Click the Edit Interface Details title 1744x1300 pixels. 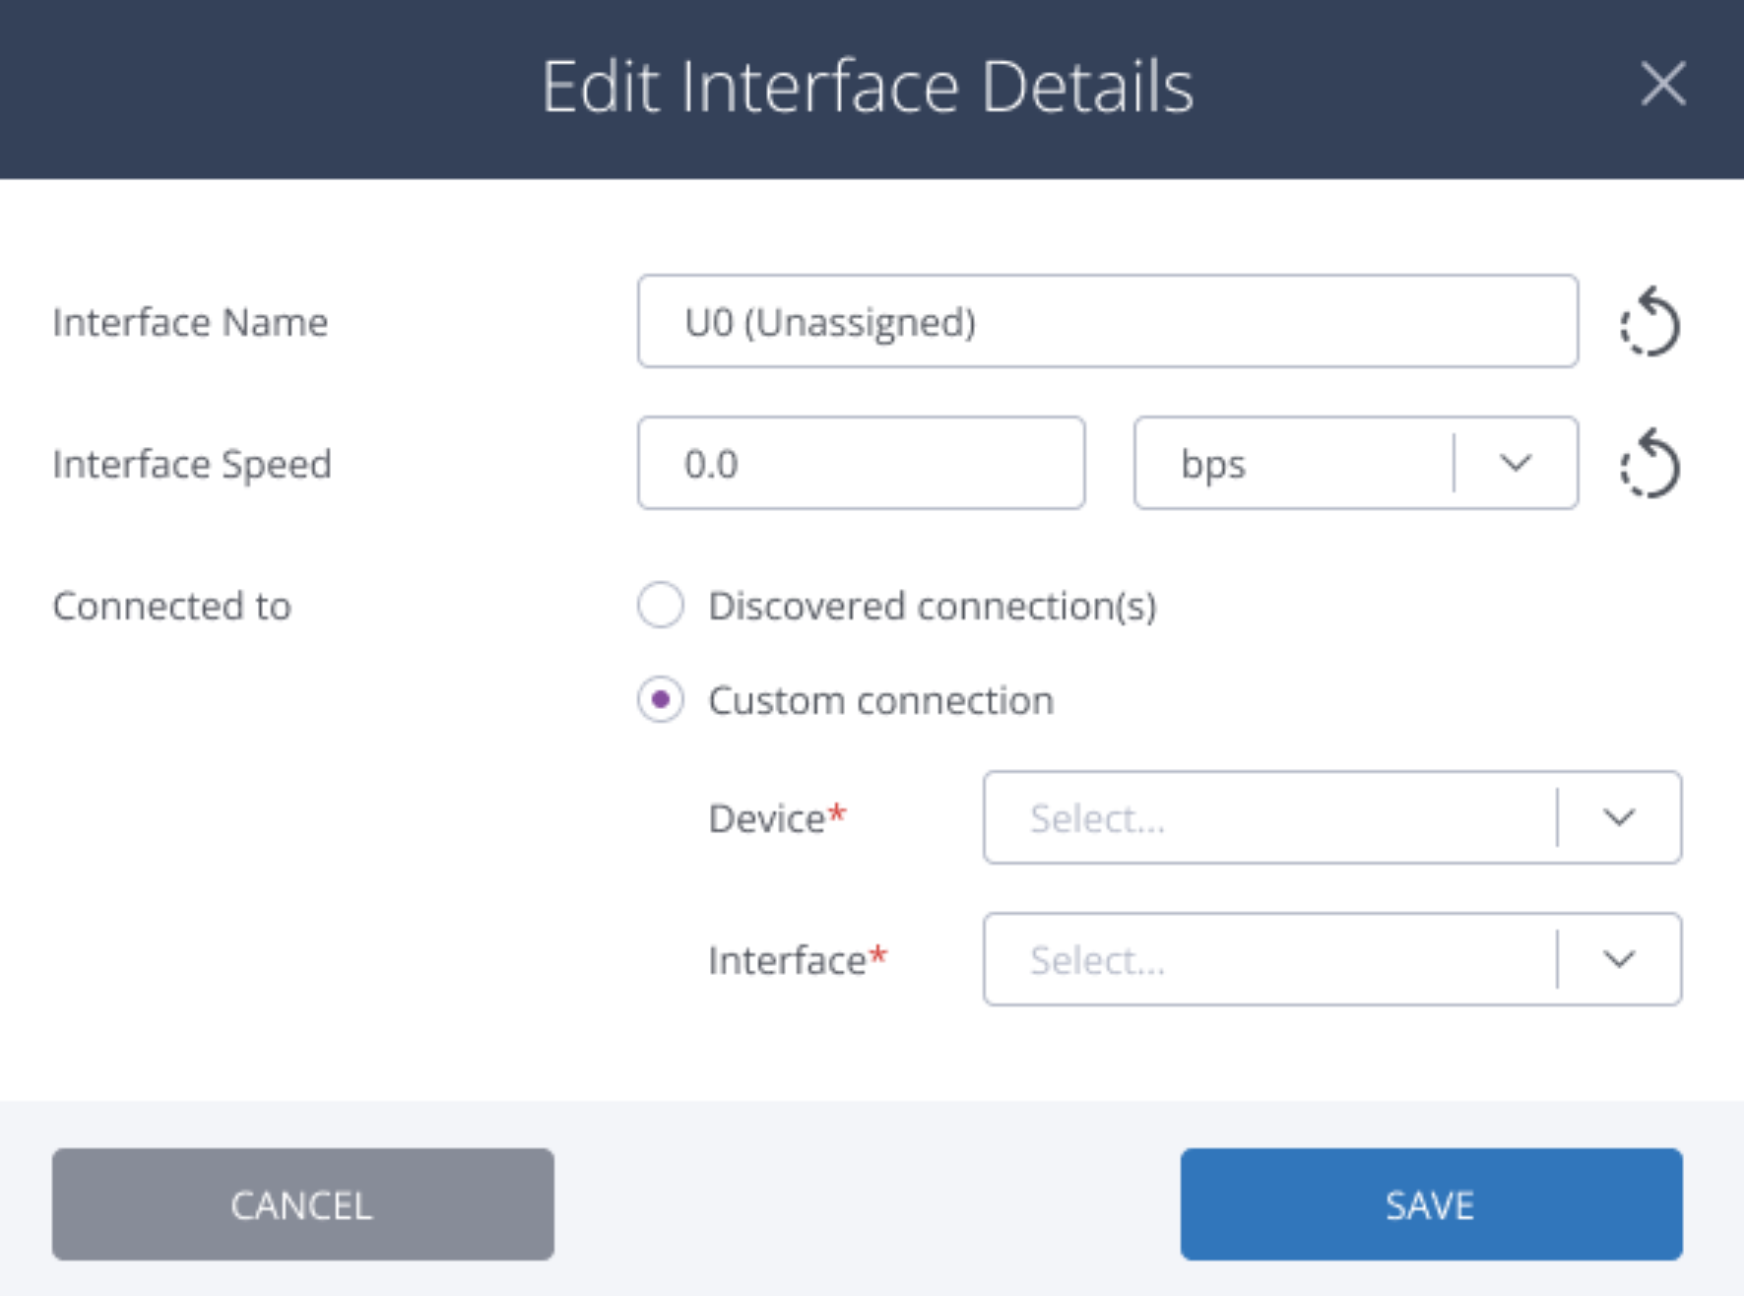tap(868, 87)
